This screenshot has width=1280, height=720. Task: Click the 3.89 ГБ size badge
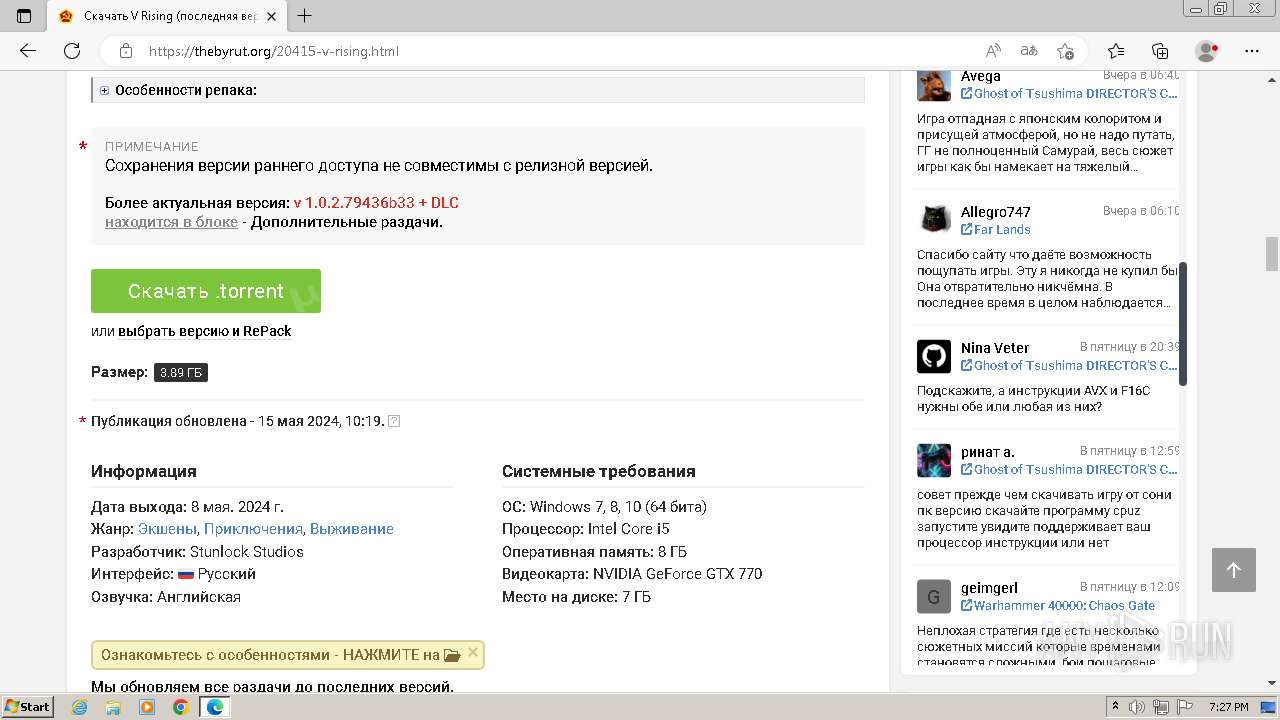click(181, 373)
